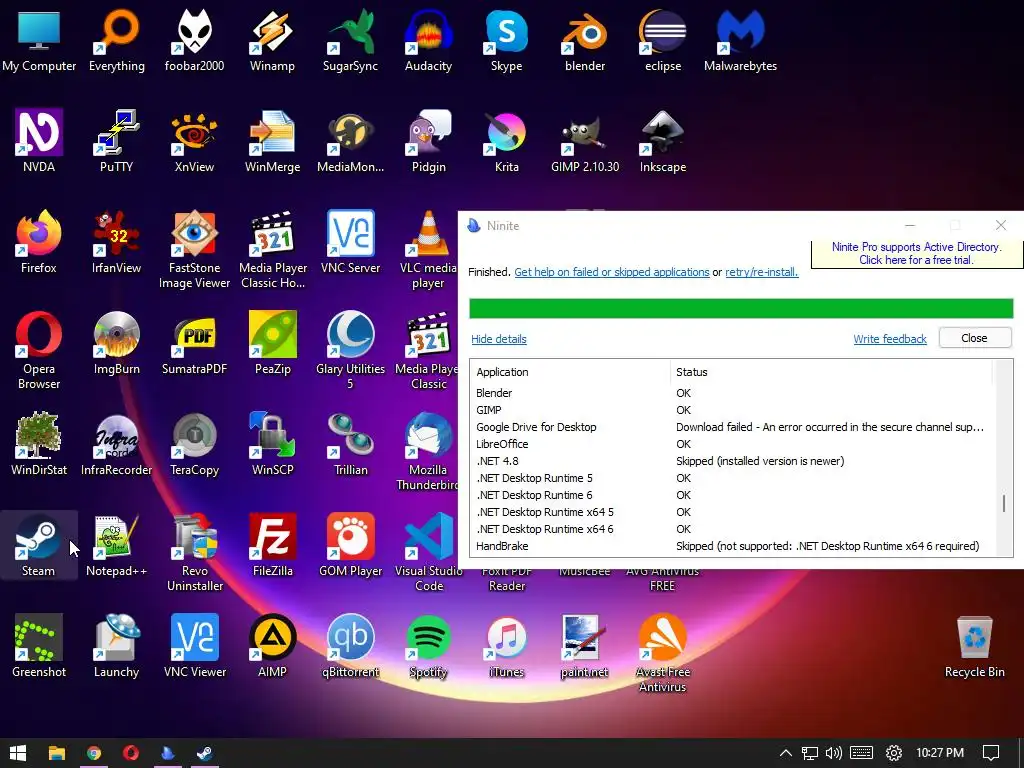The height and width of the screenshot is (768, 1024).
Task: Open the Write feedback link
Action: pyautogui.click(x=889, y=339)
